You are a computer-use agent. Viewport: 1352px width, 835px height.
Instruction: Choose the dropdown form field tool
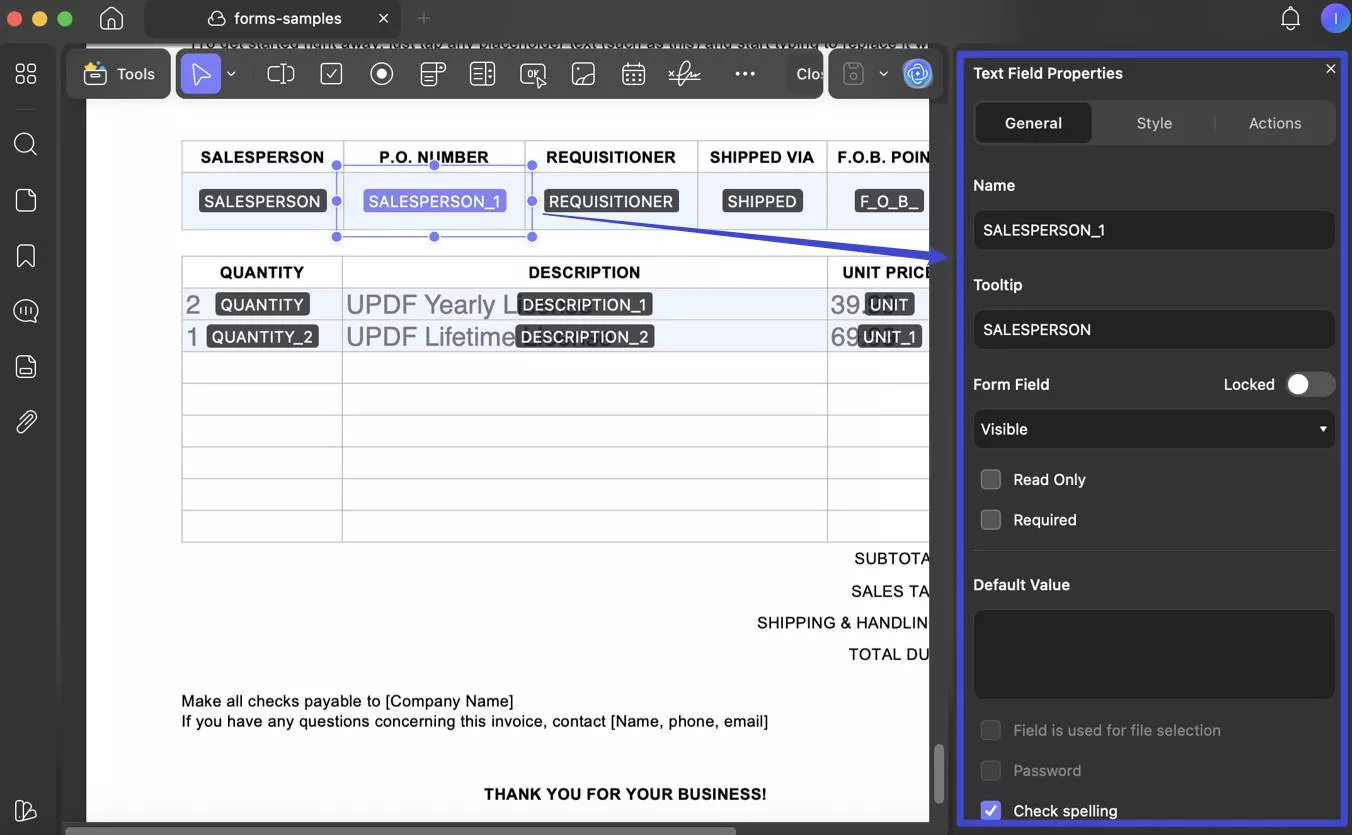(432, 74)
